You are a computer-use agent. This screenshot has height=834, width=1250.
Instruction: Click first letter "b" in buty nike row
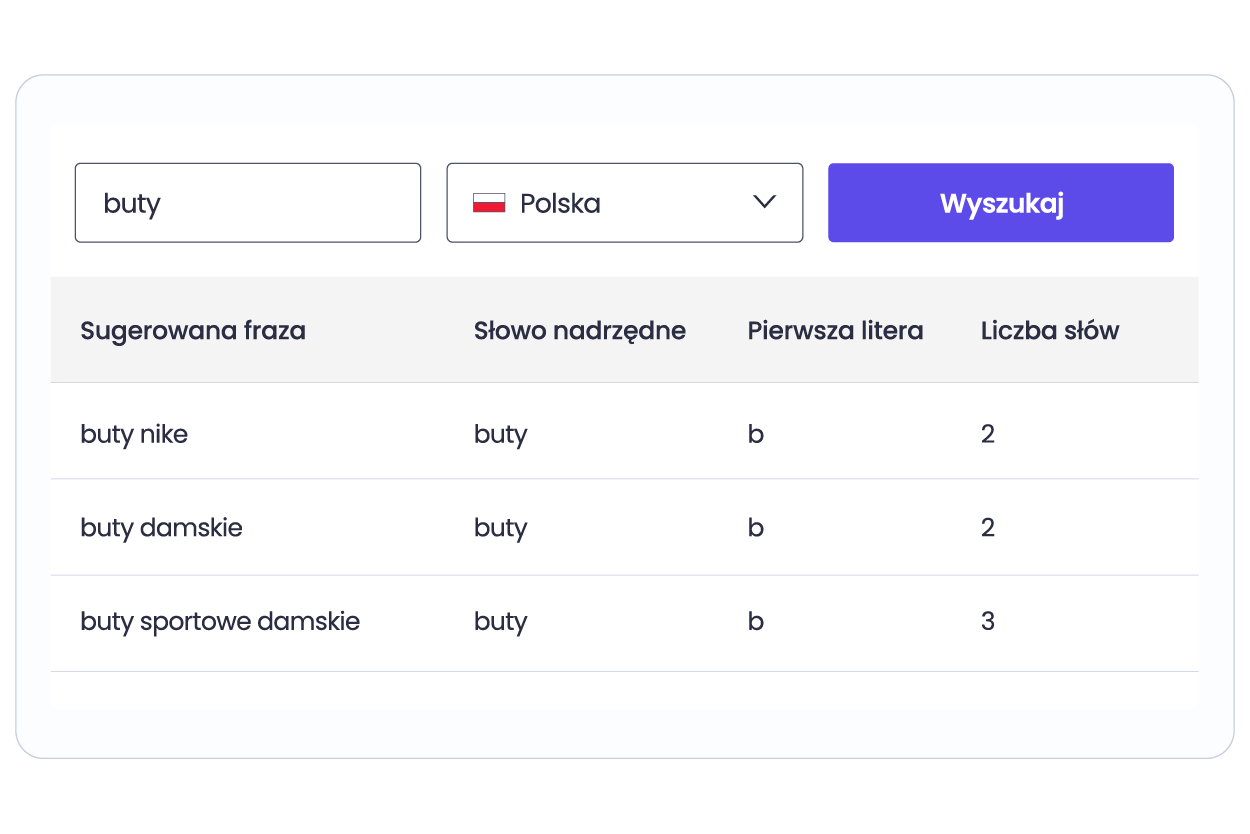point(756,434)
